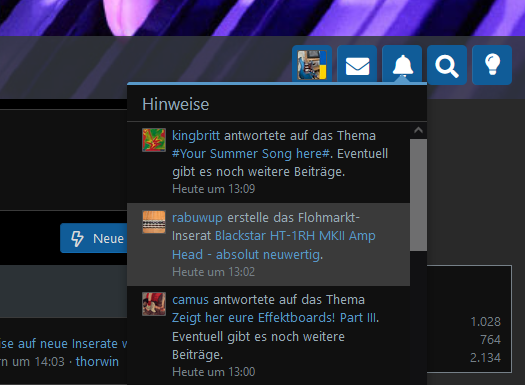Open rabuwup's user profile link
The height and width of the screenshot is (385, 525).
pyautogui.click(x=197, y=218)
